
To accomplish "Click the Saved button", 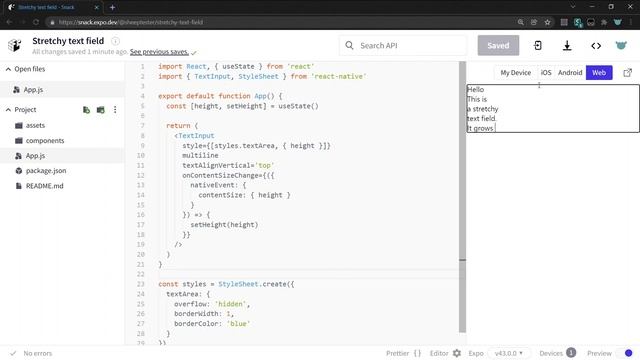I will click(498, 45).
